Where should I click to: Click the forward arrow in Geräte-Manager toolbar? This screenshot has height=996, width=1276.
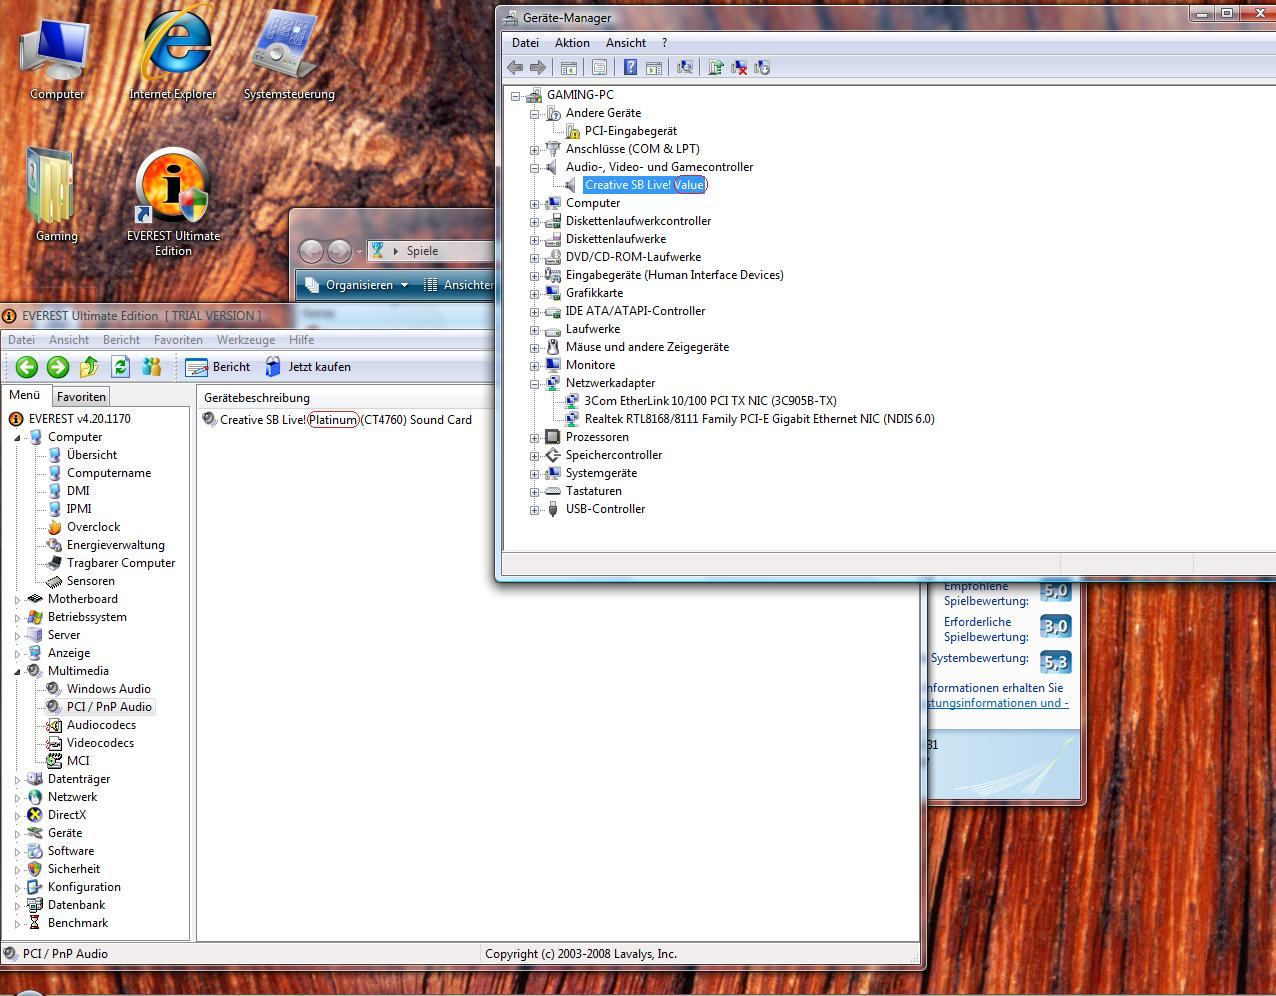click(538, 67)
